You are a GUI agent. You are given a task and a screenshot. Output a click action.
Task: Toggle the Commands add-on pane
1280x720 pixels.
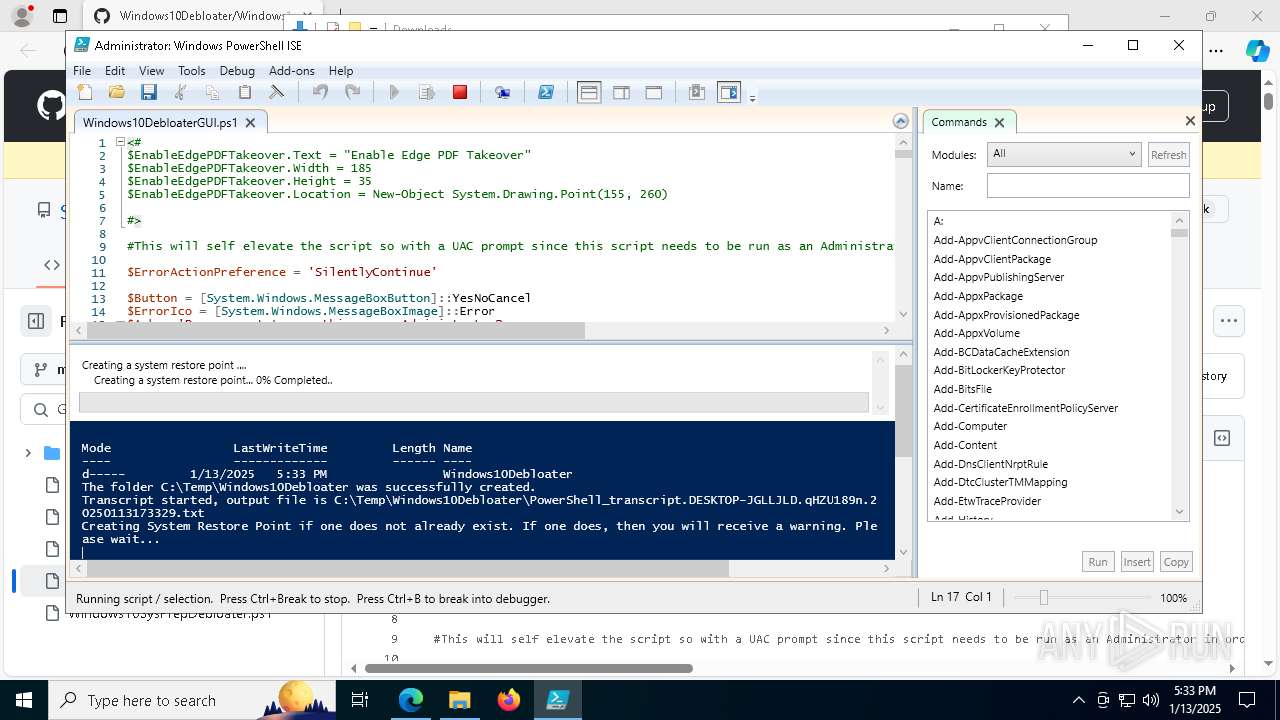[x=729, y=92]
